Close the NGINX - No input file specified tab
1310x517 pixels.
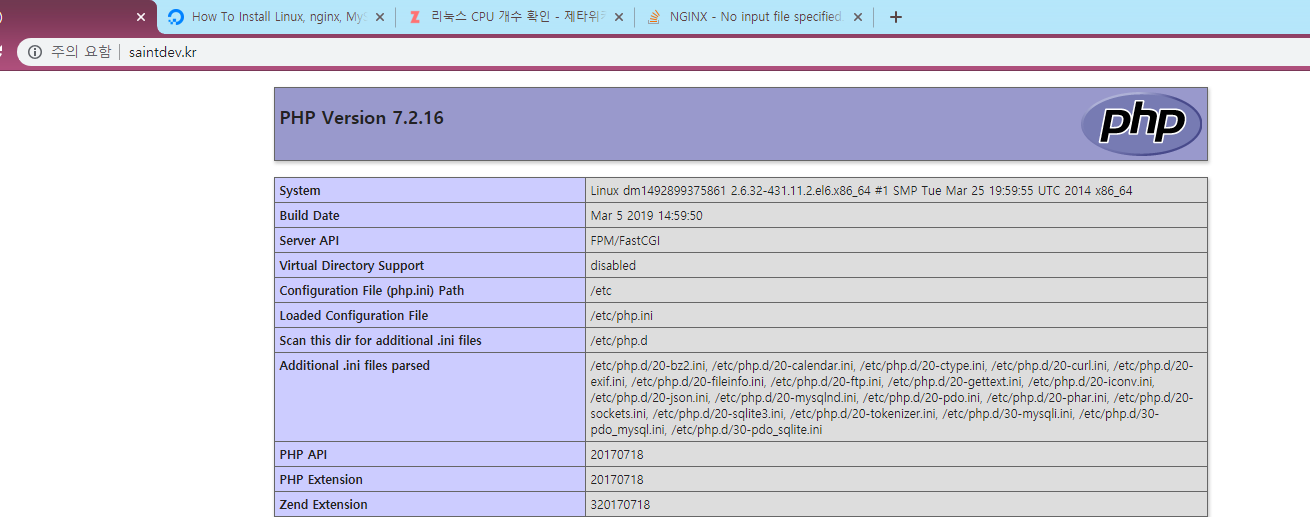[857, 17]
